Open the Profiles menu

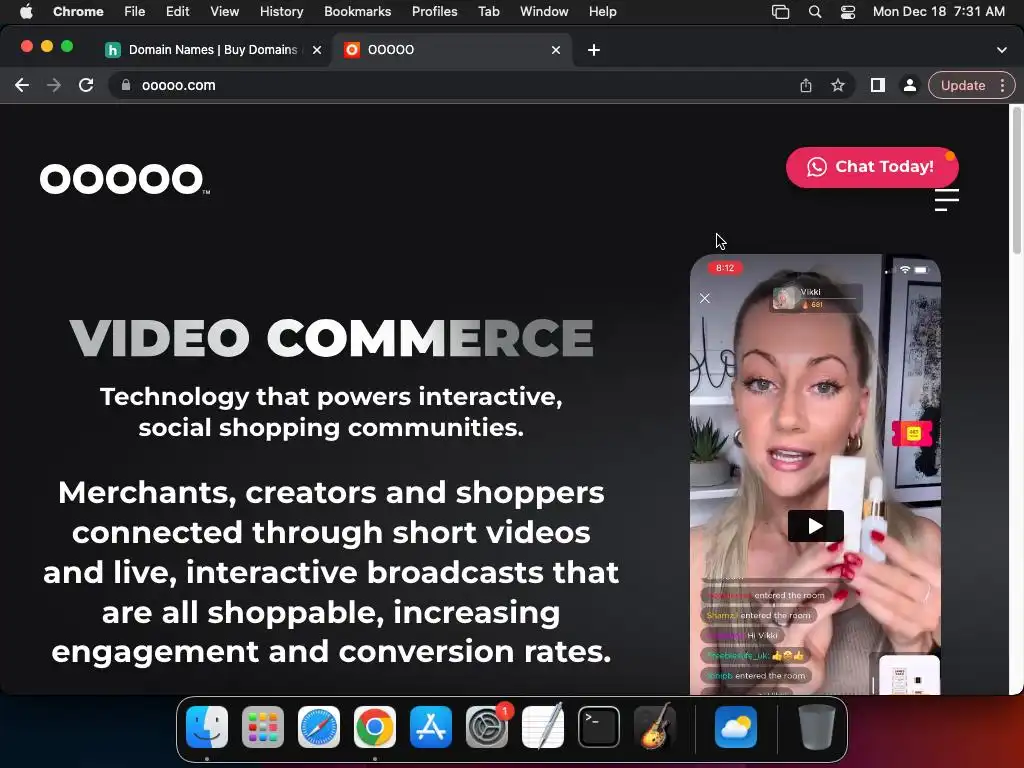pyautogui.click(x=434, y=11)
